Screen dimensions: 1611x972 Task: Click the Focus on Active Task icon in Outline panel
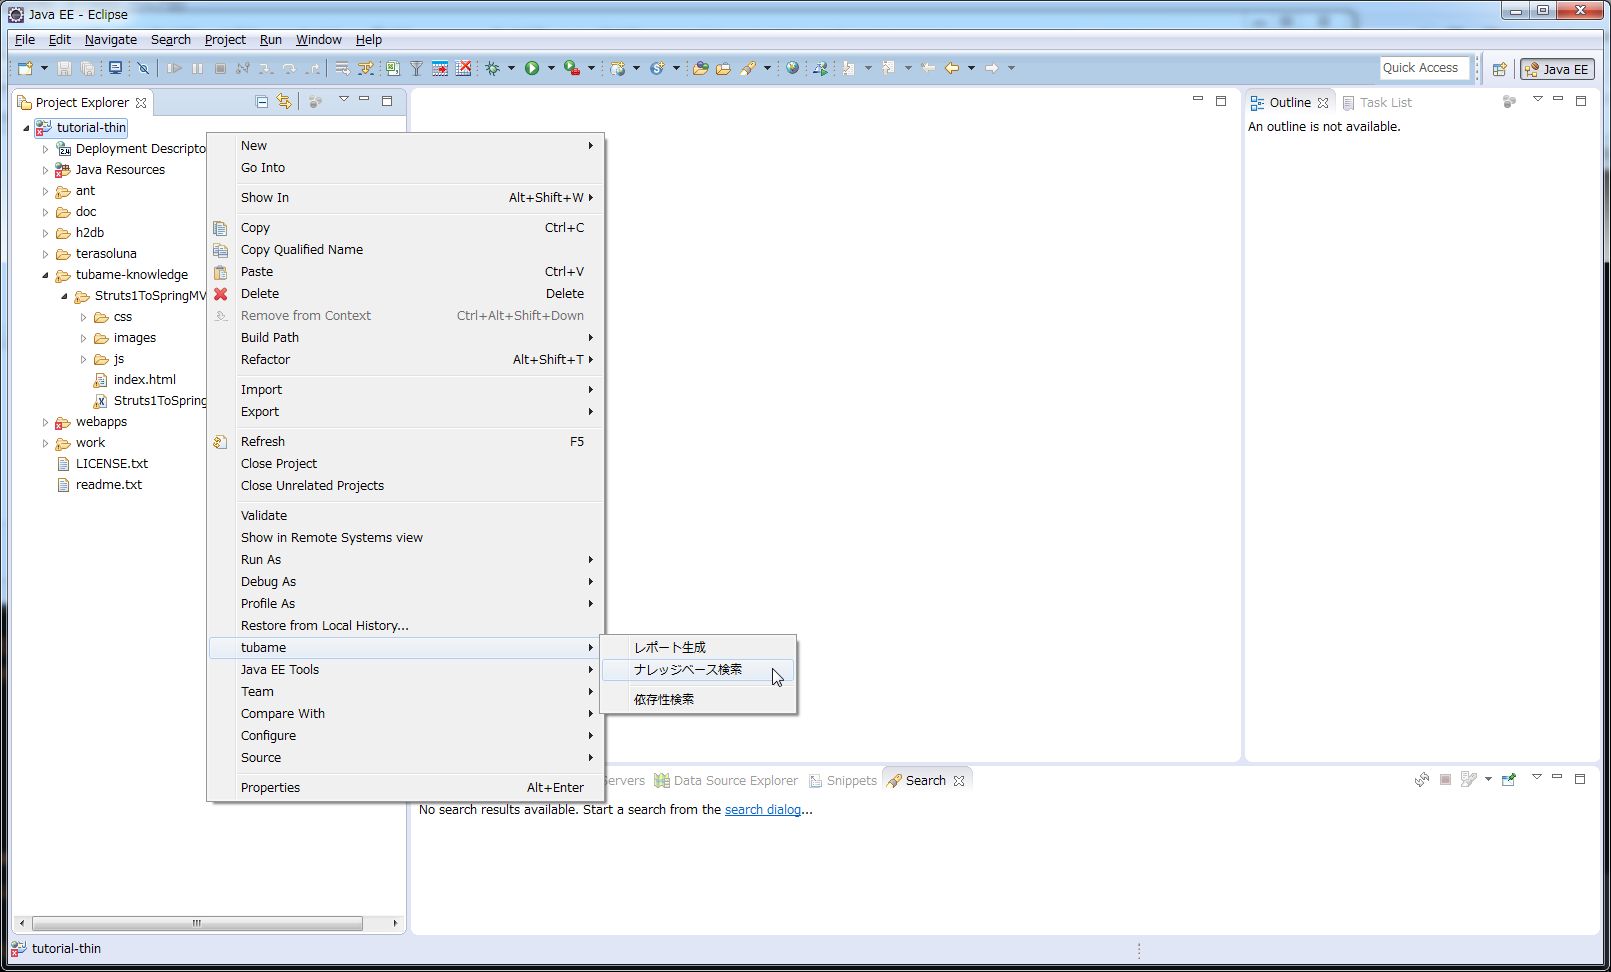(1510, 102)
